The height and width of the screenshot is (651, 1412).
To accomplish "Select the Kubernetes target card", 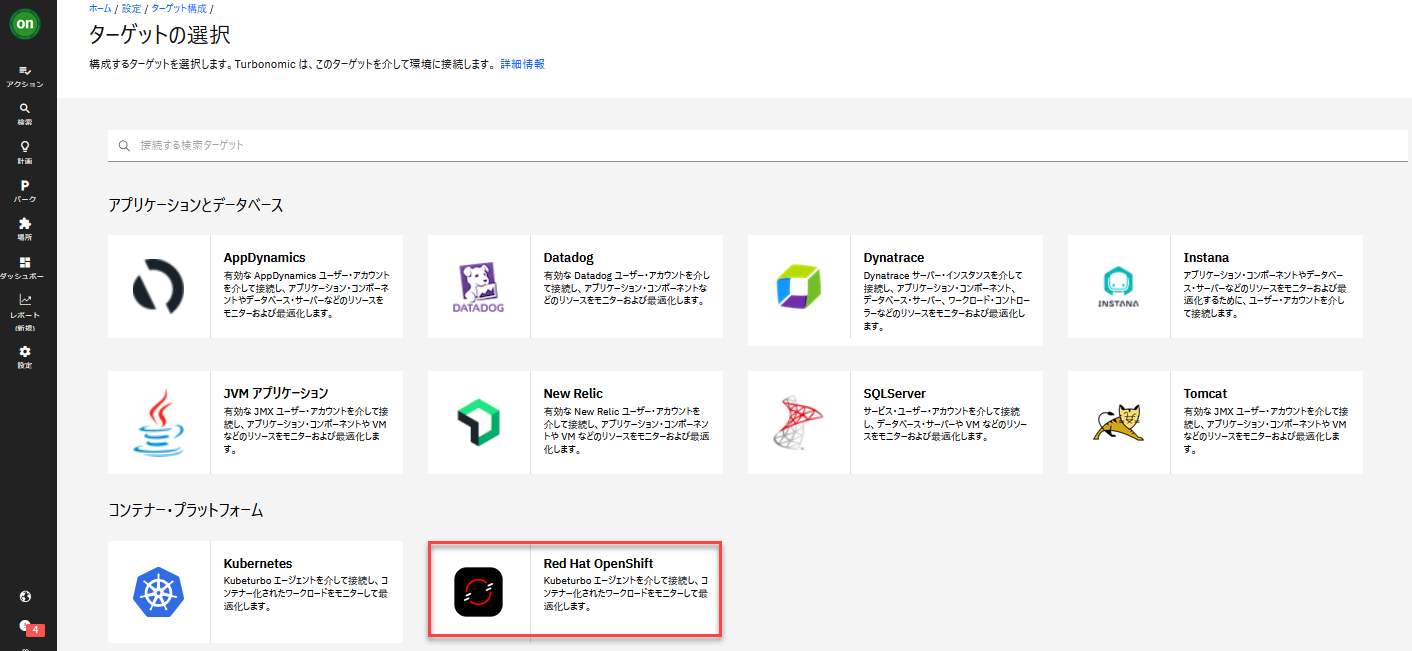I will (x=255, y=592).
